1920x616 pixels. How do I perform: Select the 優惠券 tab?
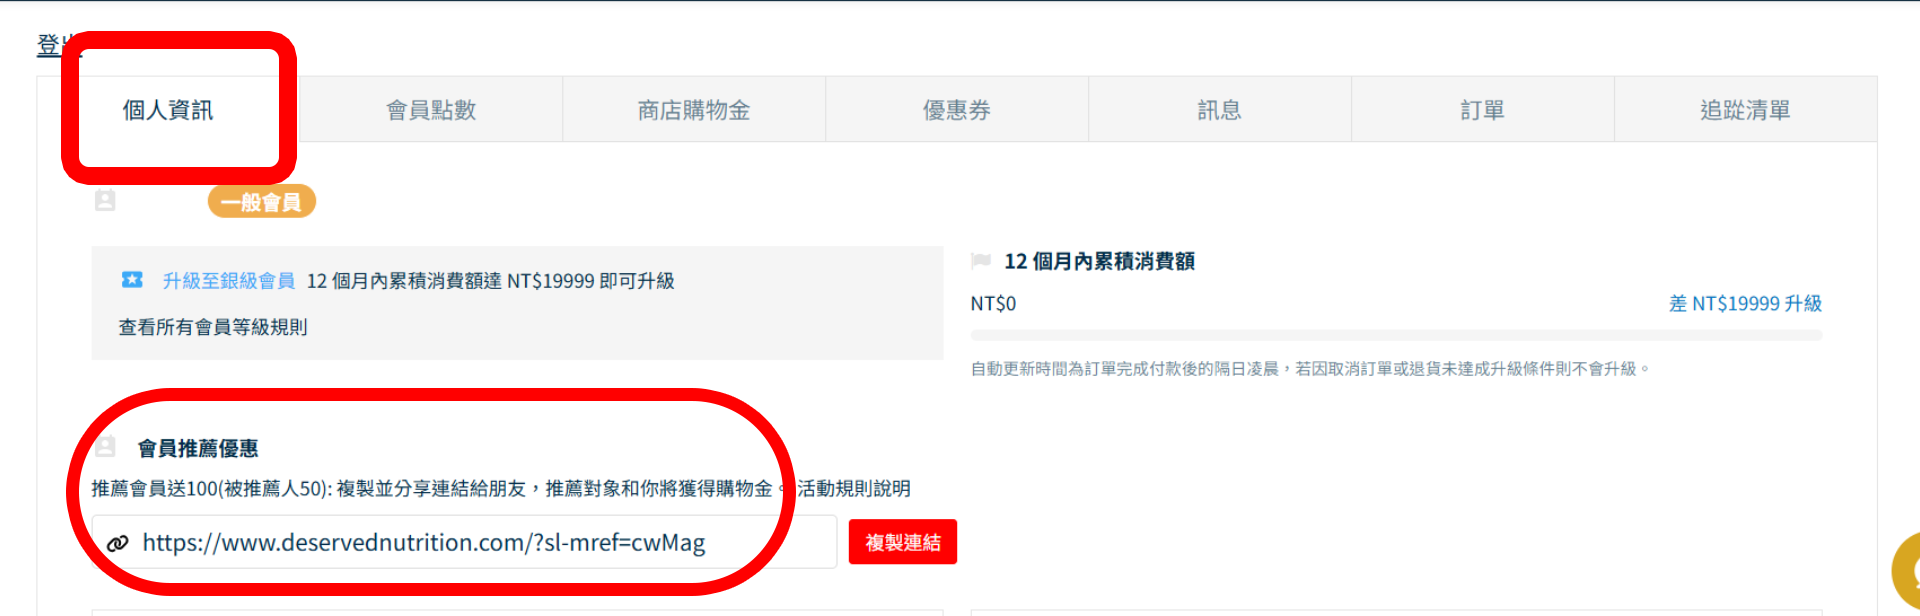tap(957, 110)
